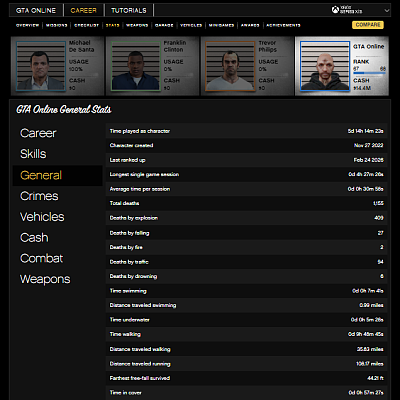The height and width of the screenshot is (400, 400).
Task: Open the Missions sub-menu
Action: (x=57, y=25)
